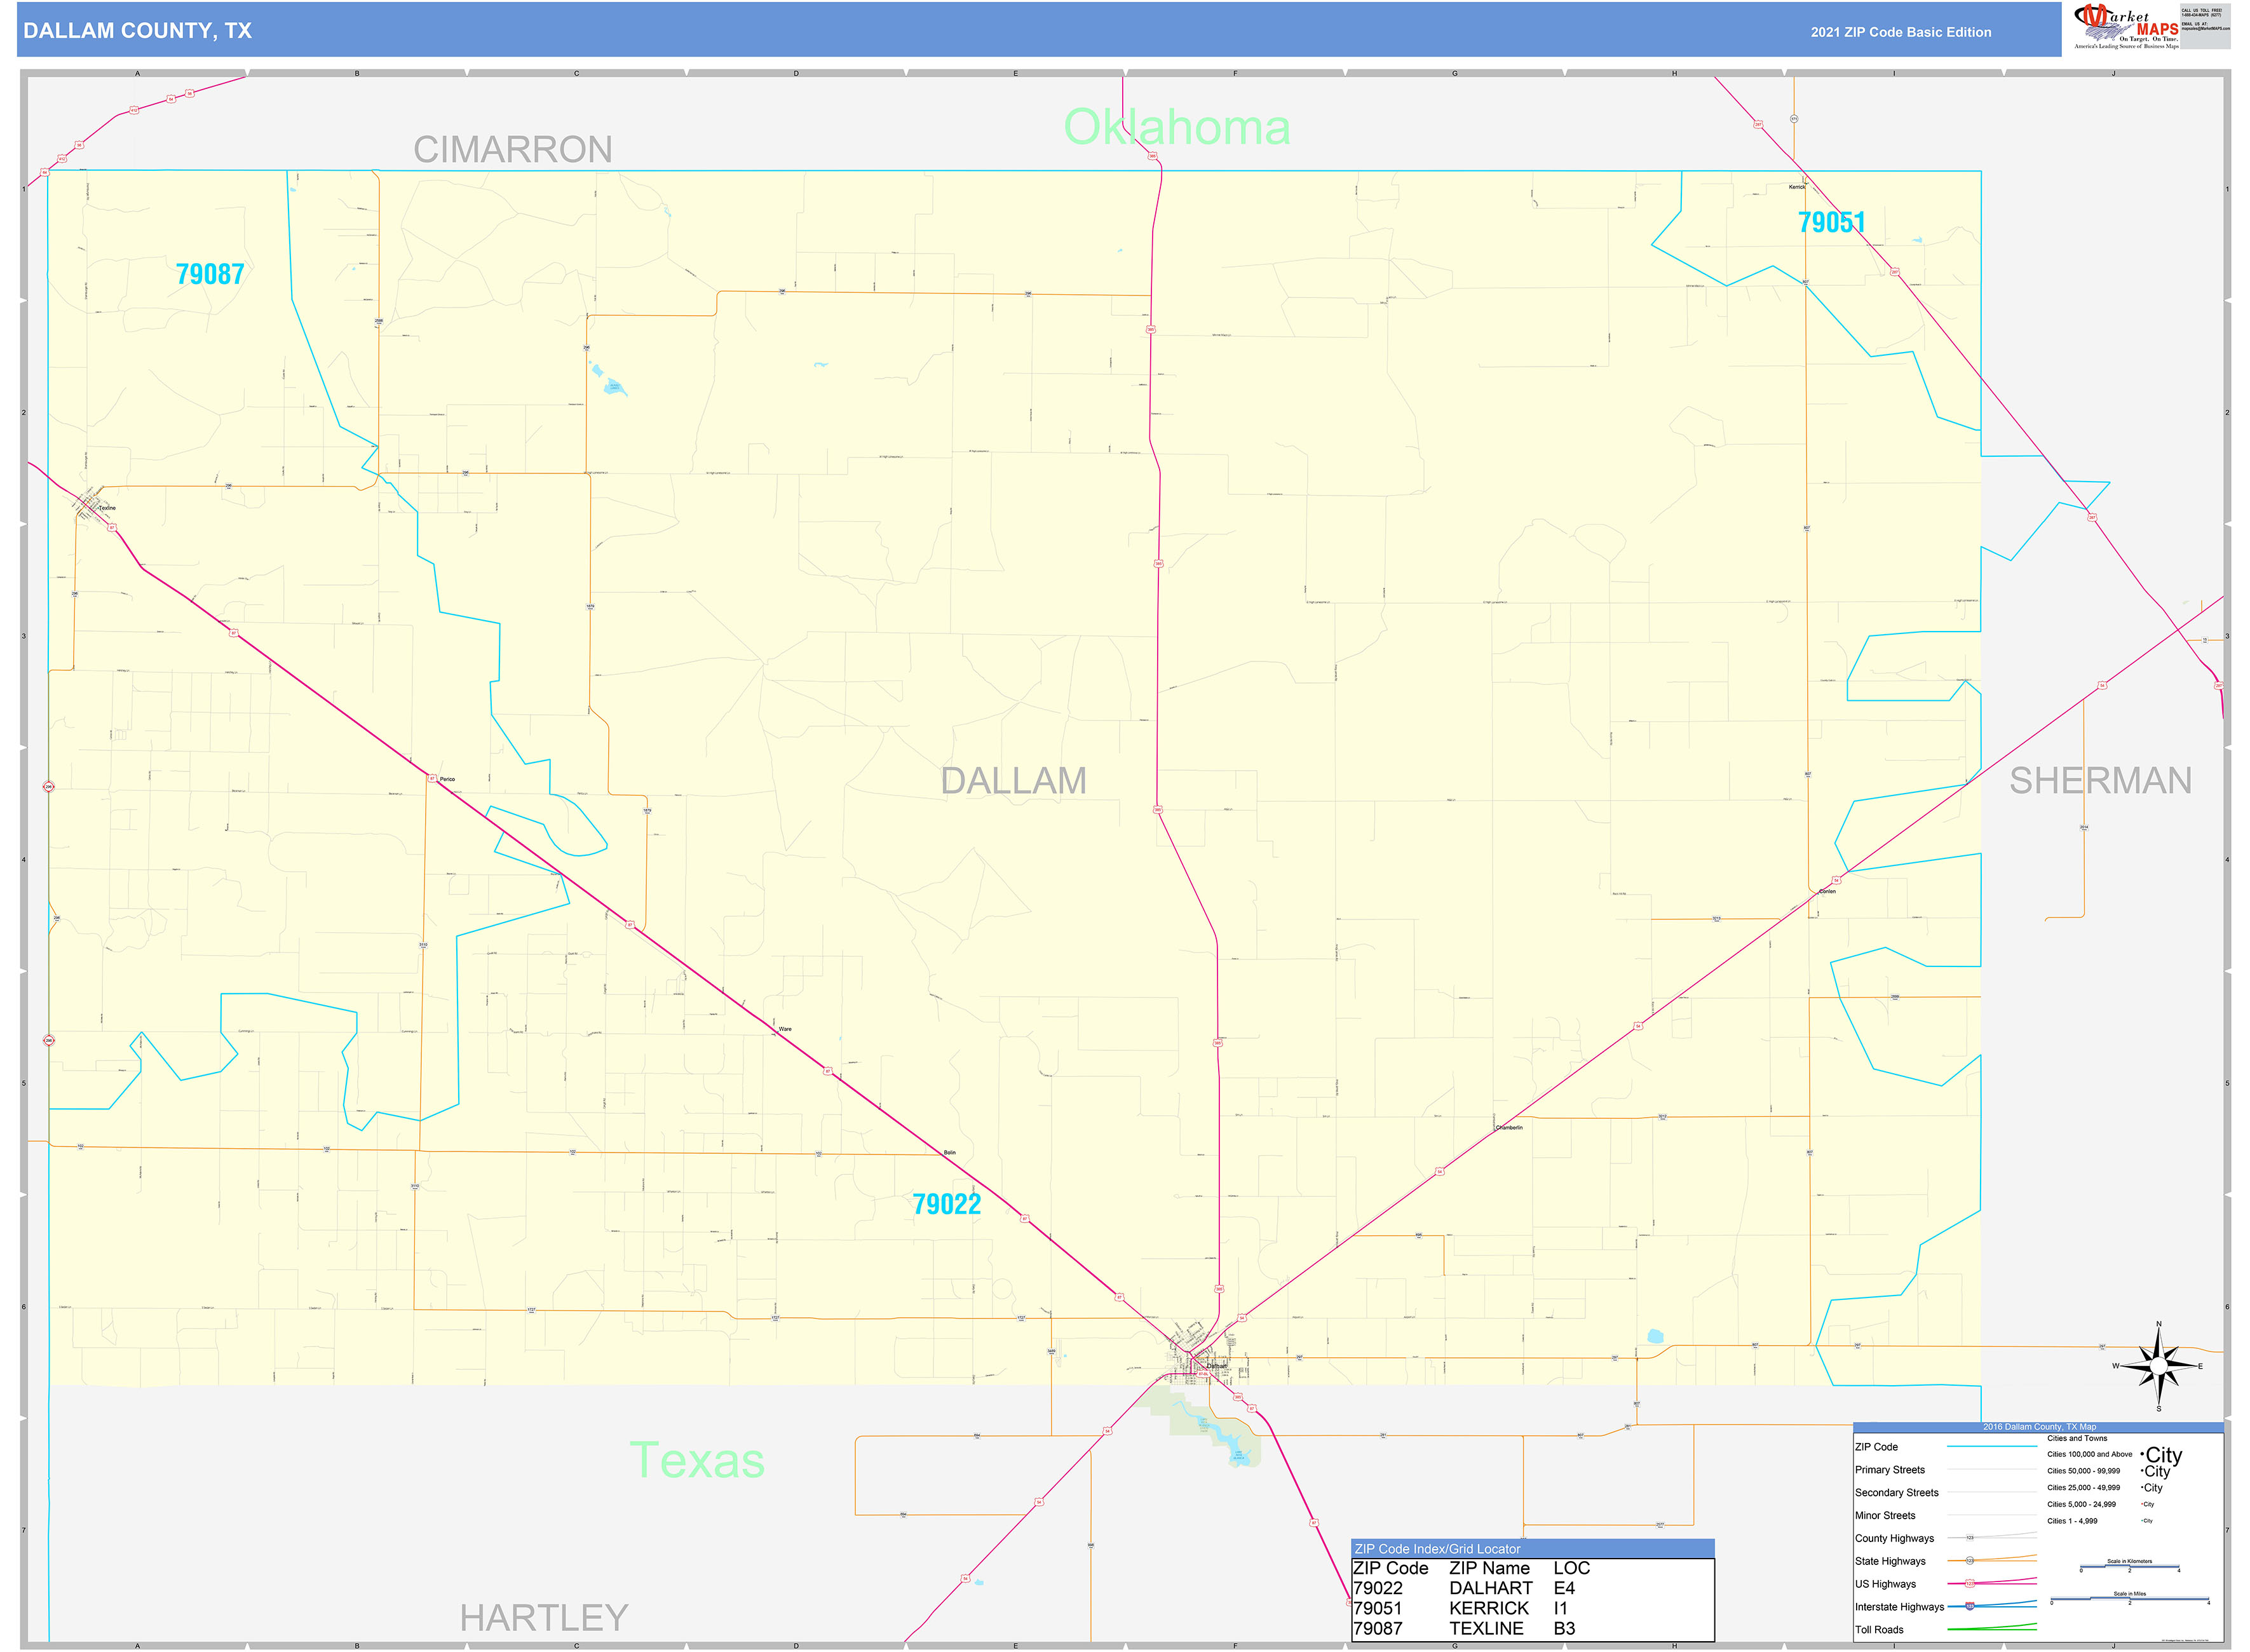This screenshot has width=2250, height=1652.
Task: Open the 2016 Dallam County TX Map header
Action: click(2040, 1427)
